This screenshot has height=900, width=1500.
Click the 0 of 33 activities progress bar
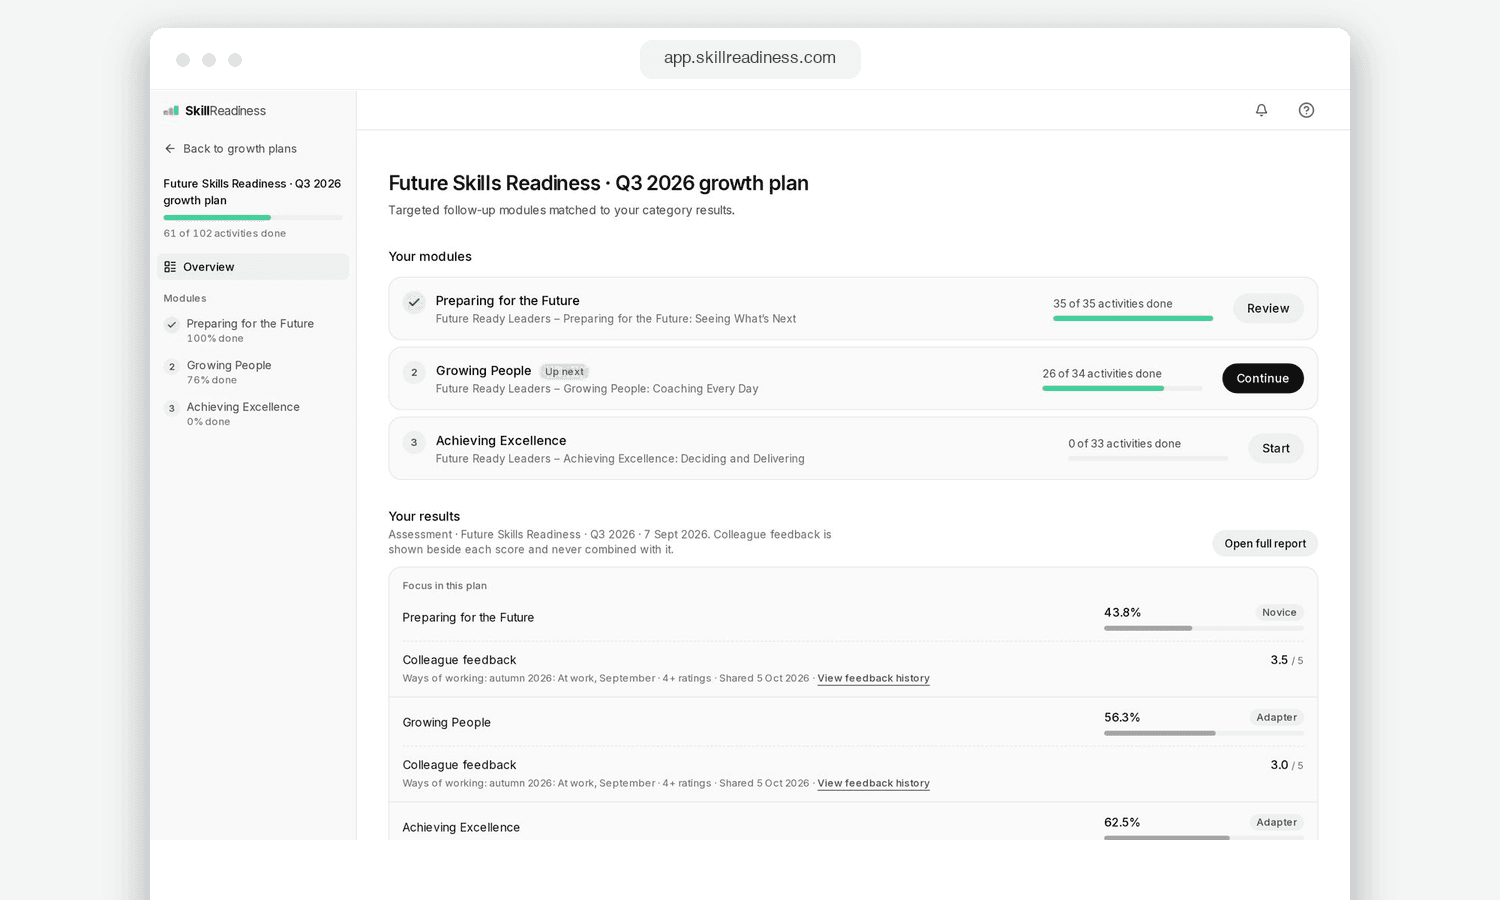point(1148,458)
